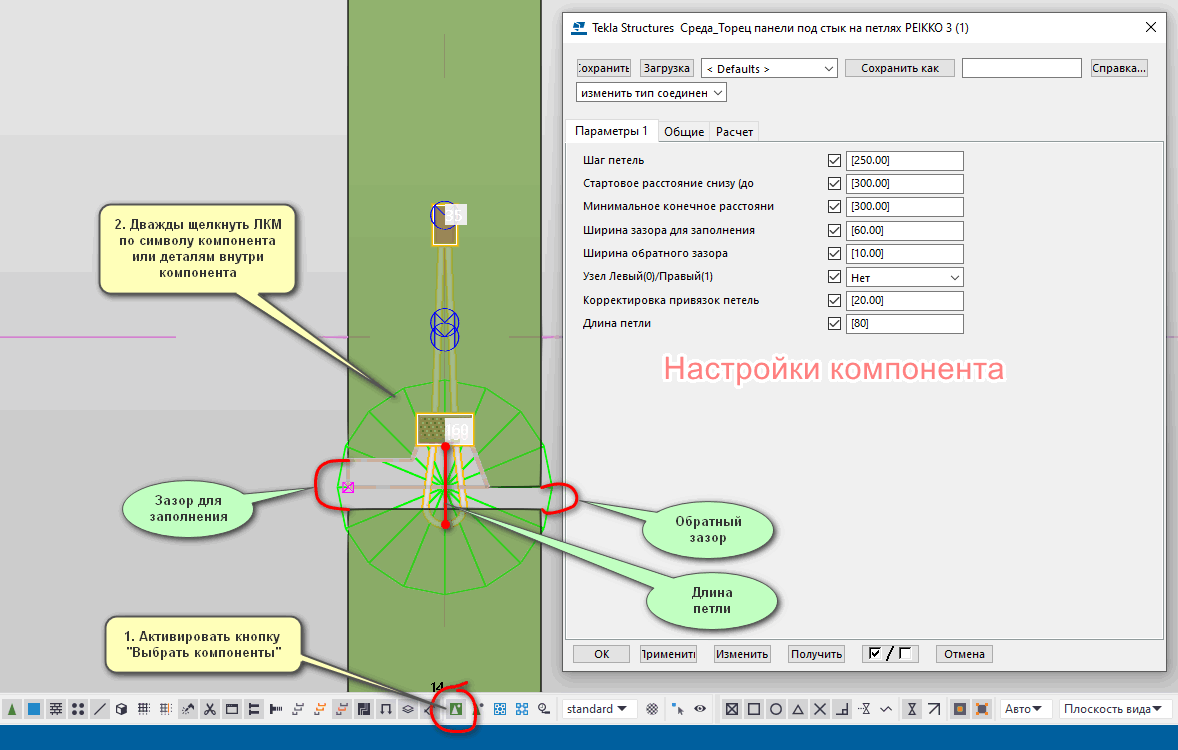Switch to the 'Общие' tab
1178x750 pixels.
click(x=684, y=132)
